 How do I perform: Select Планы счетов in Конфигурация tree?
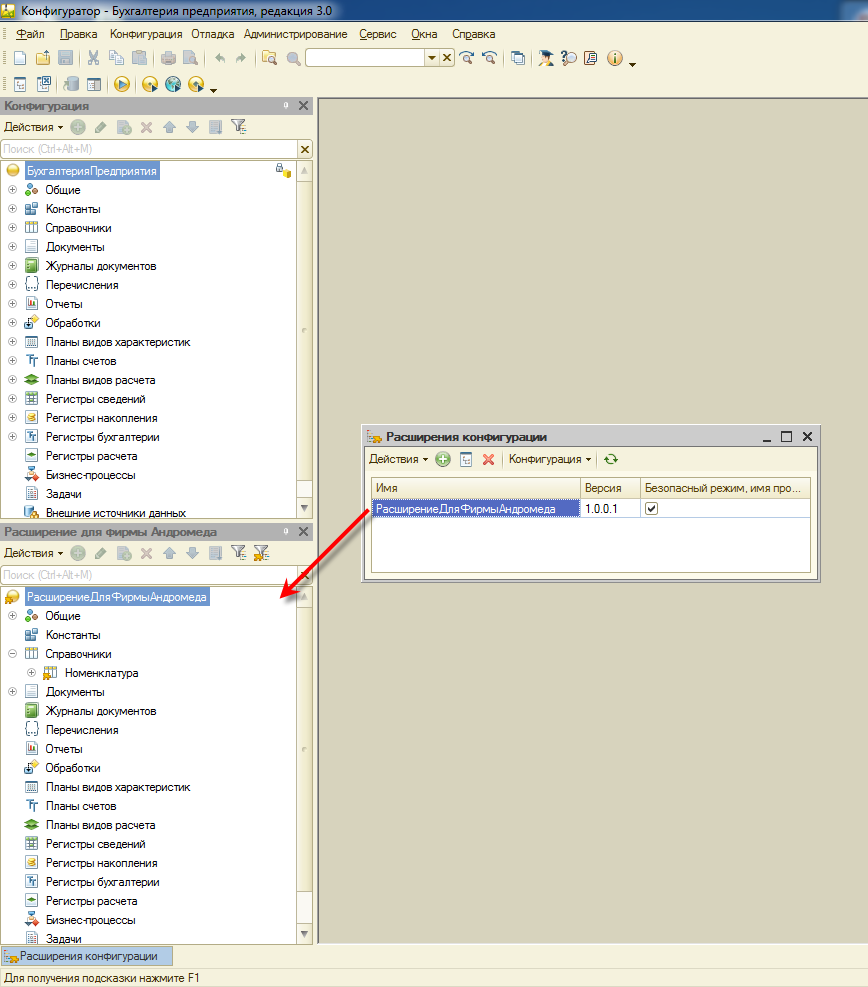81,361
